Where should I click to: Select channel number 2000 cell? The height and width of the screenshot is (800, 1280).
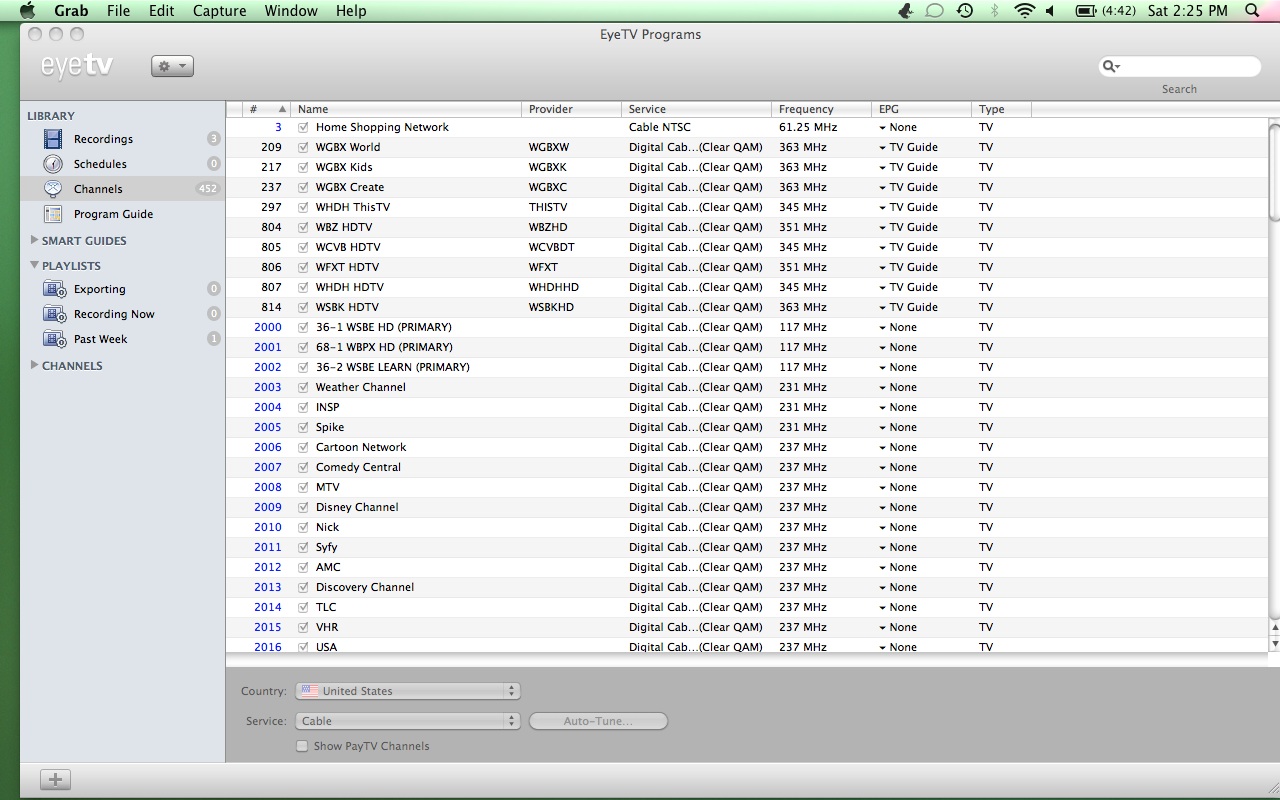pyautogui.click(x=268, y=327)
